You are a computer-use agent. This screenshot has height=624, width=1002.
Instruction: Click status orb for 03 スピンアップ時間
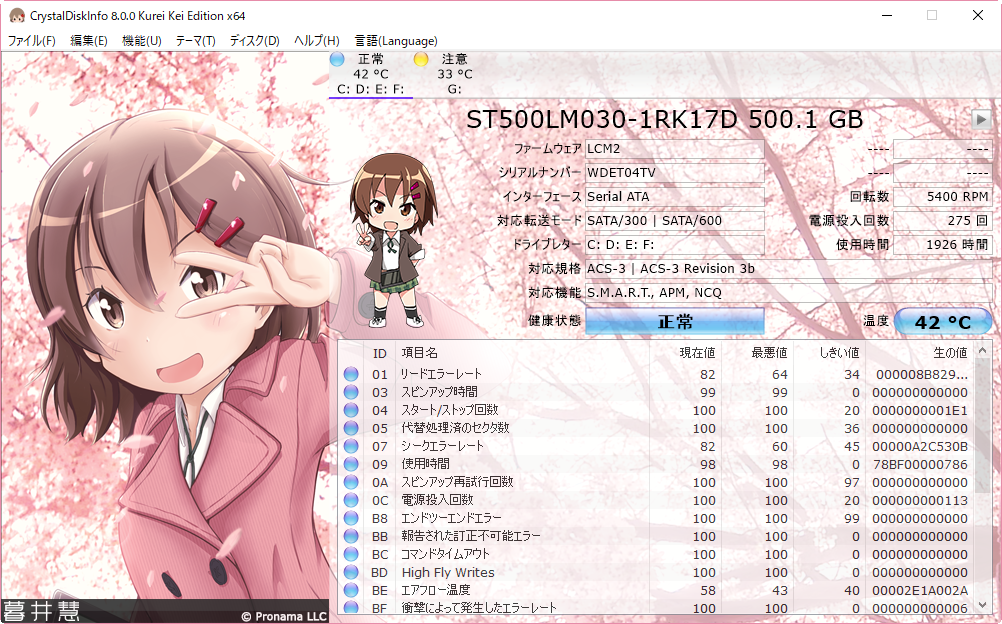coord(351,392)
